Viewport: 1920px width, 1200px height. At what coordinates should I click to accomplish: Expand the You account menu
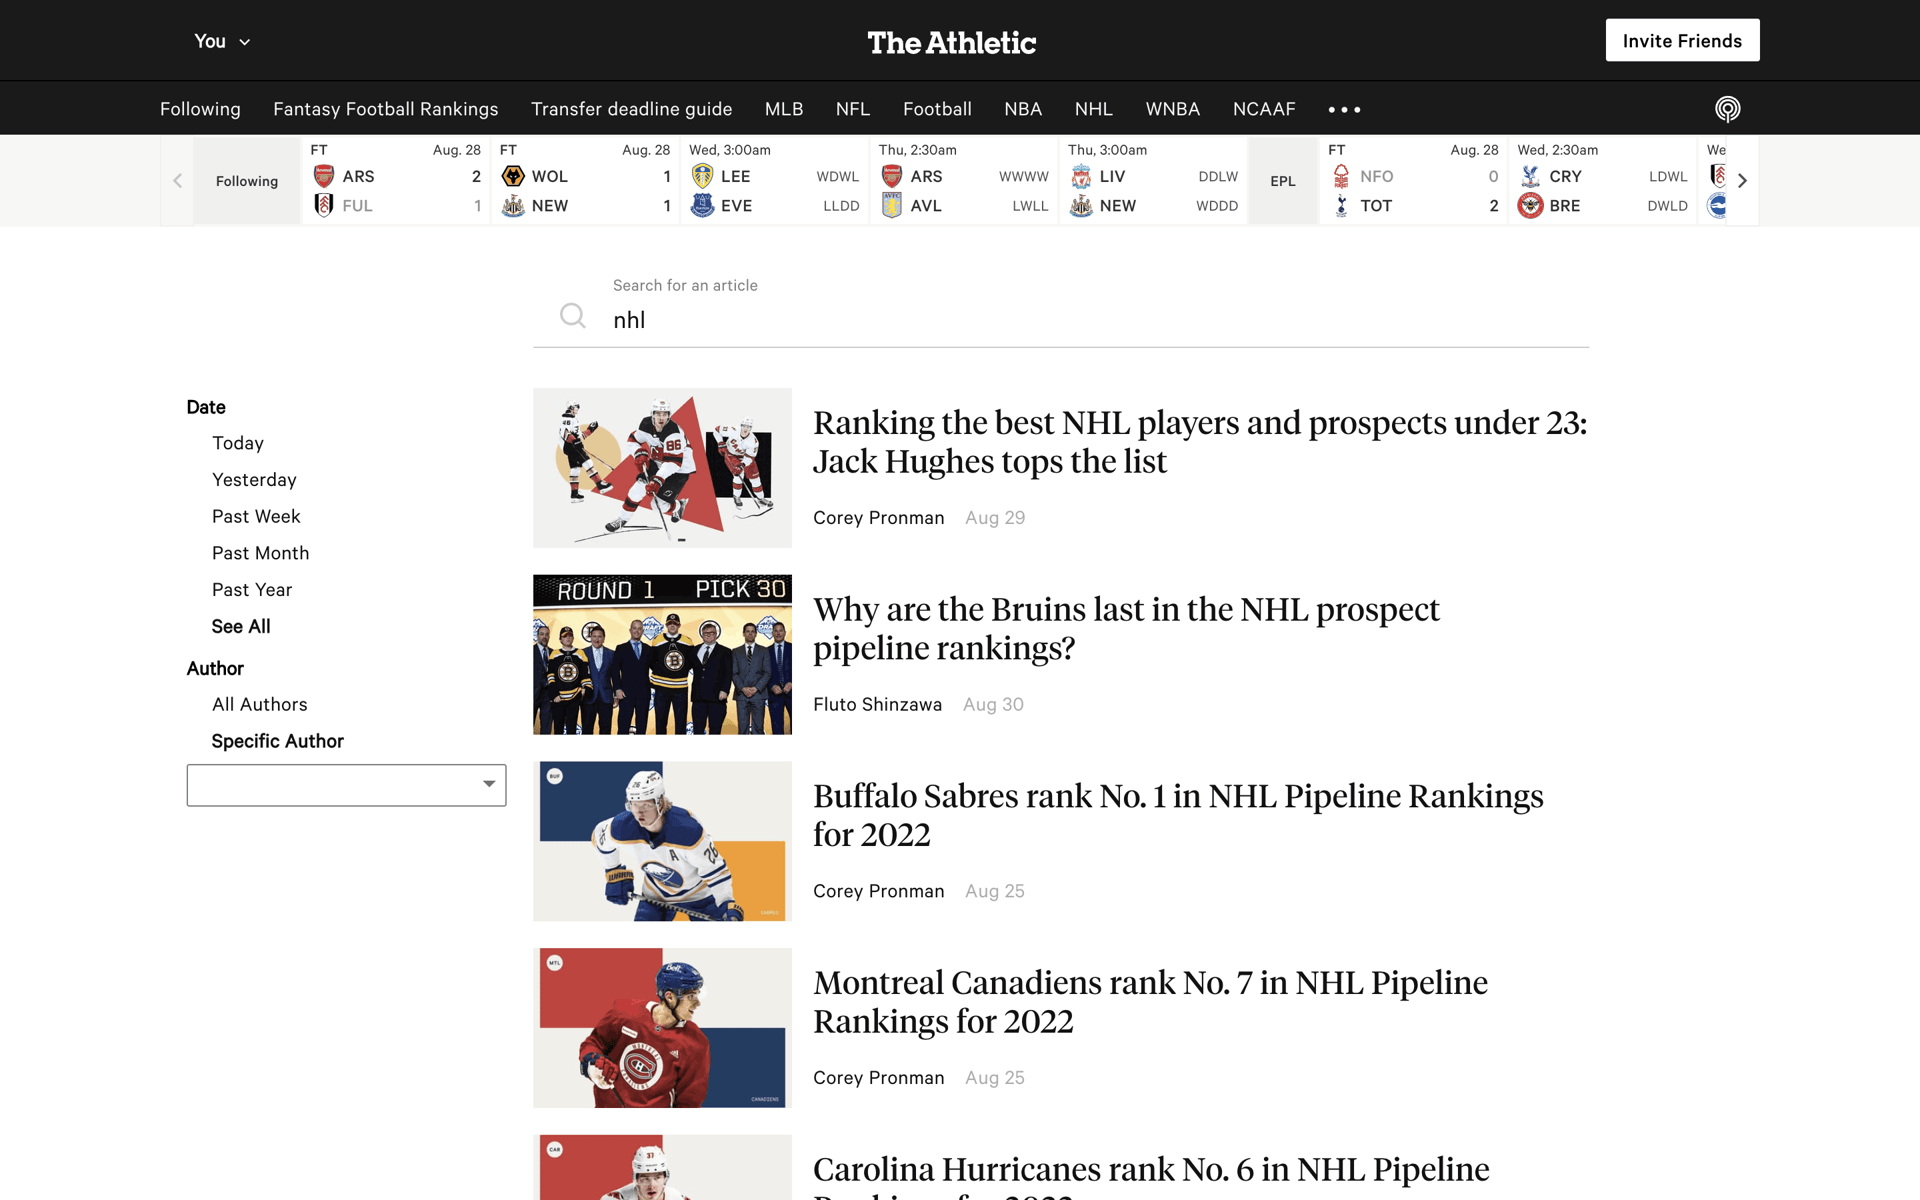coord(222,41)
